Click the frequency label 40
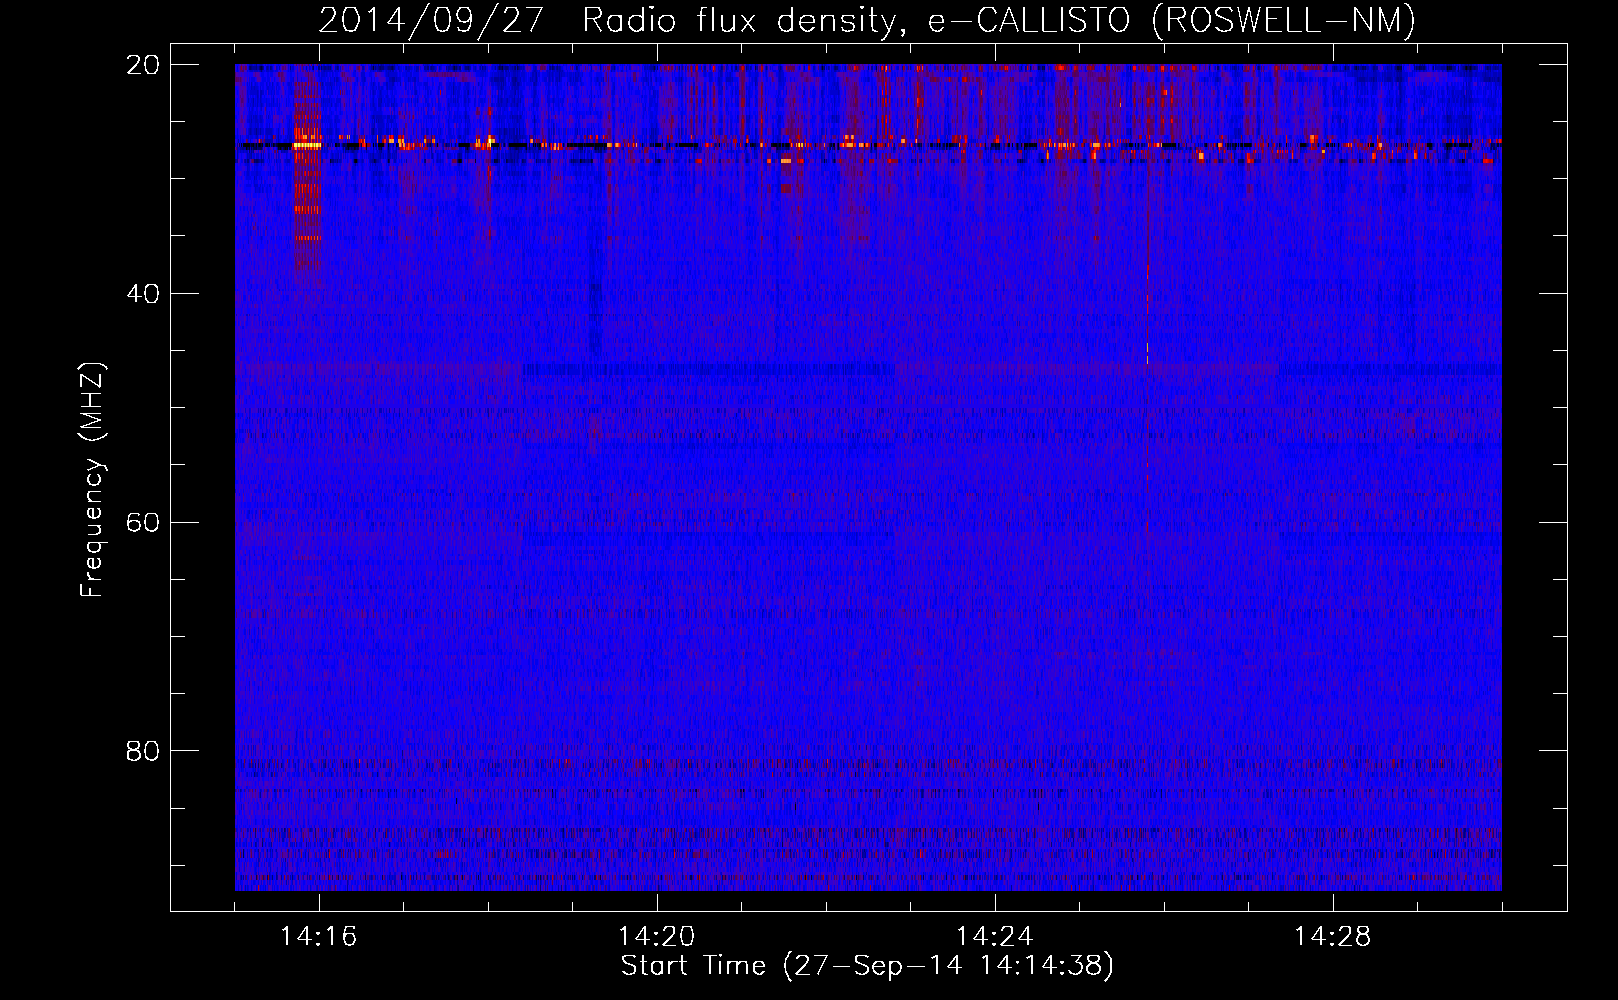The width and height of the screenshot is (1618, 1000). (143, 294)
